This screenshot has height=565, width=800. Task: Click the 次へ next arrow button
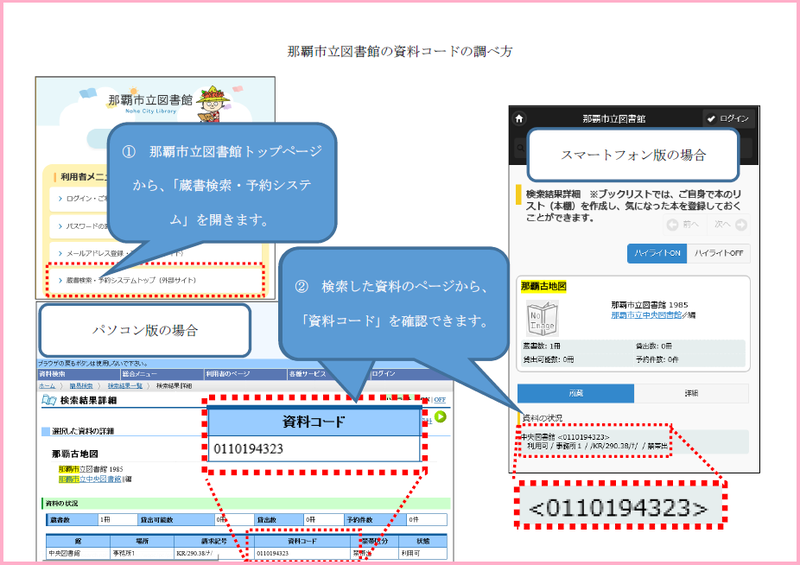[x=728, y=224]
